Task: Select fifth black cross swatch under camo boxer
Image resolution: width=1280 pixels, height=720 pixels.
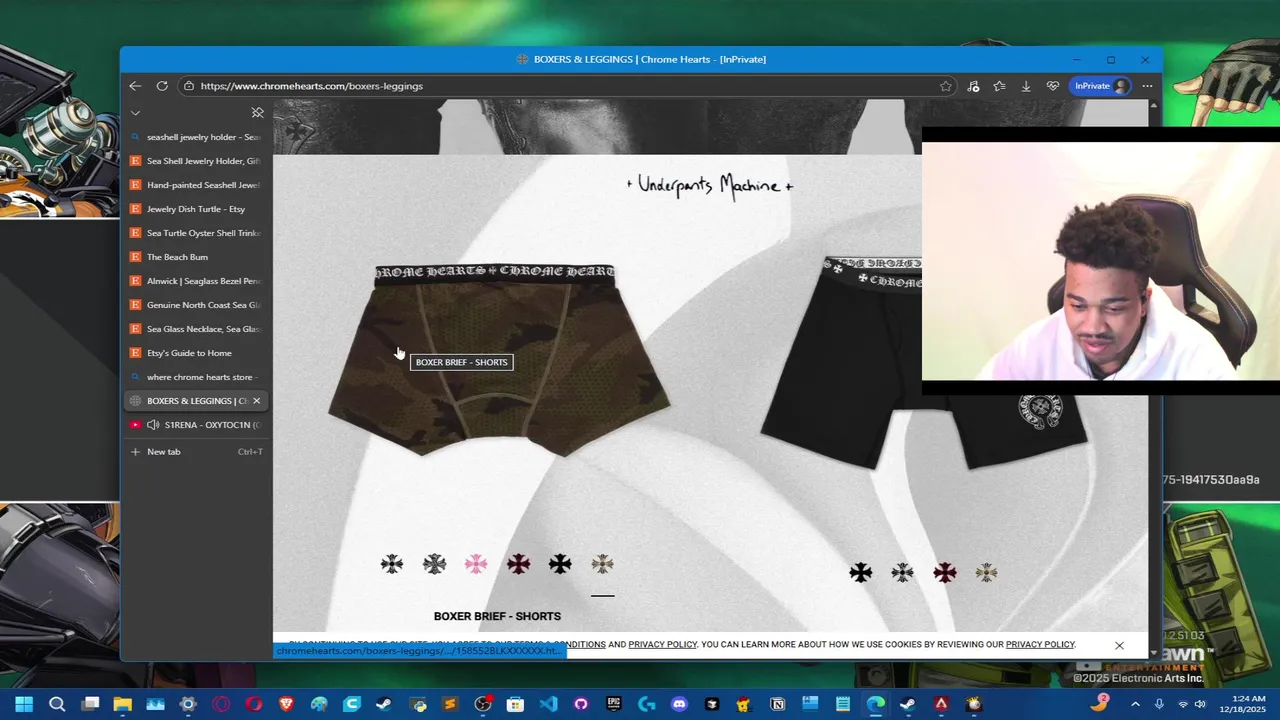Action: [x=560, y=564]
